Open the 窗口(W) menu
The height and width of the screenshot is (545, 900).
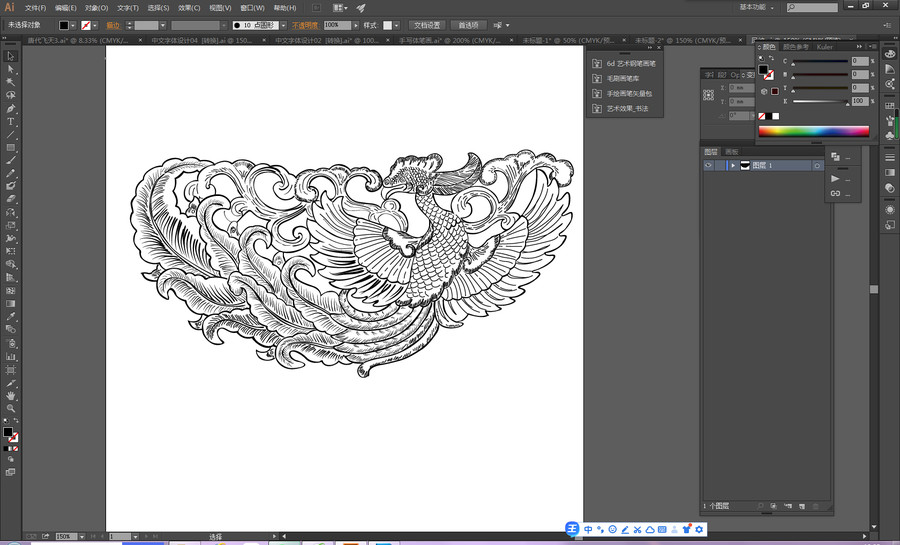coord(253,8)
